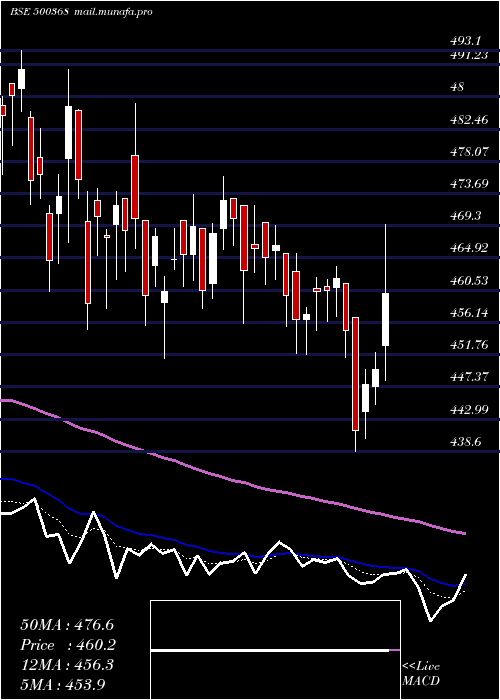Click the 456.14 price level label
500x700 pixels.
click(469, 313)
